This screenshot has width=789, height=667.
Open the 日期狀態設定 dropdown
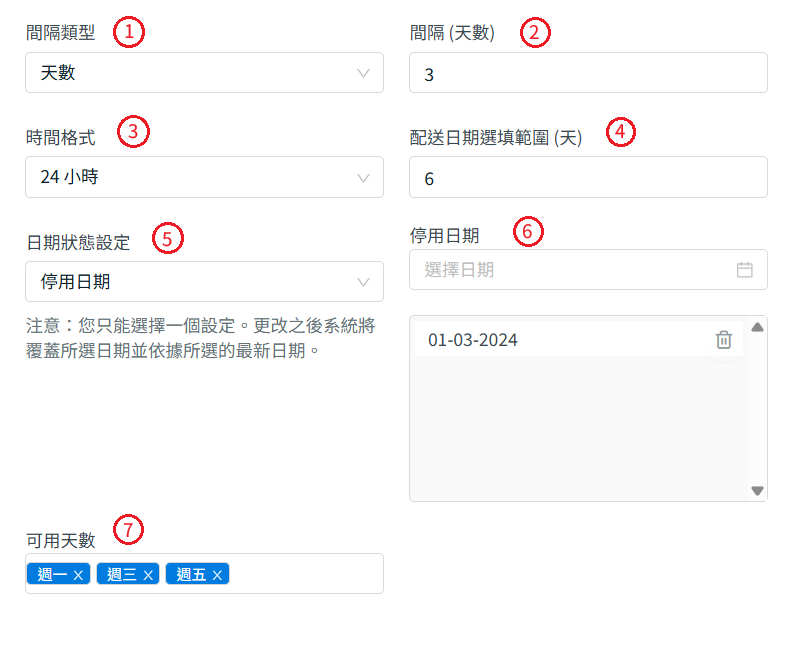tap(204, 282)
